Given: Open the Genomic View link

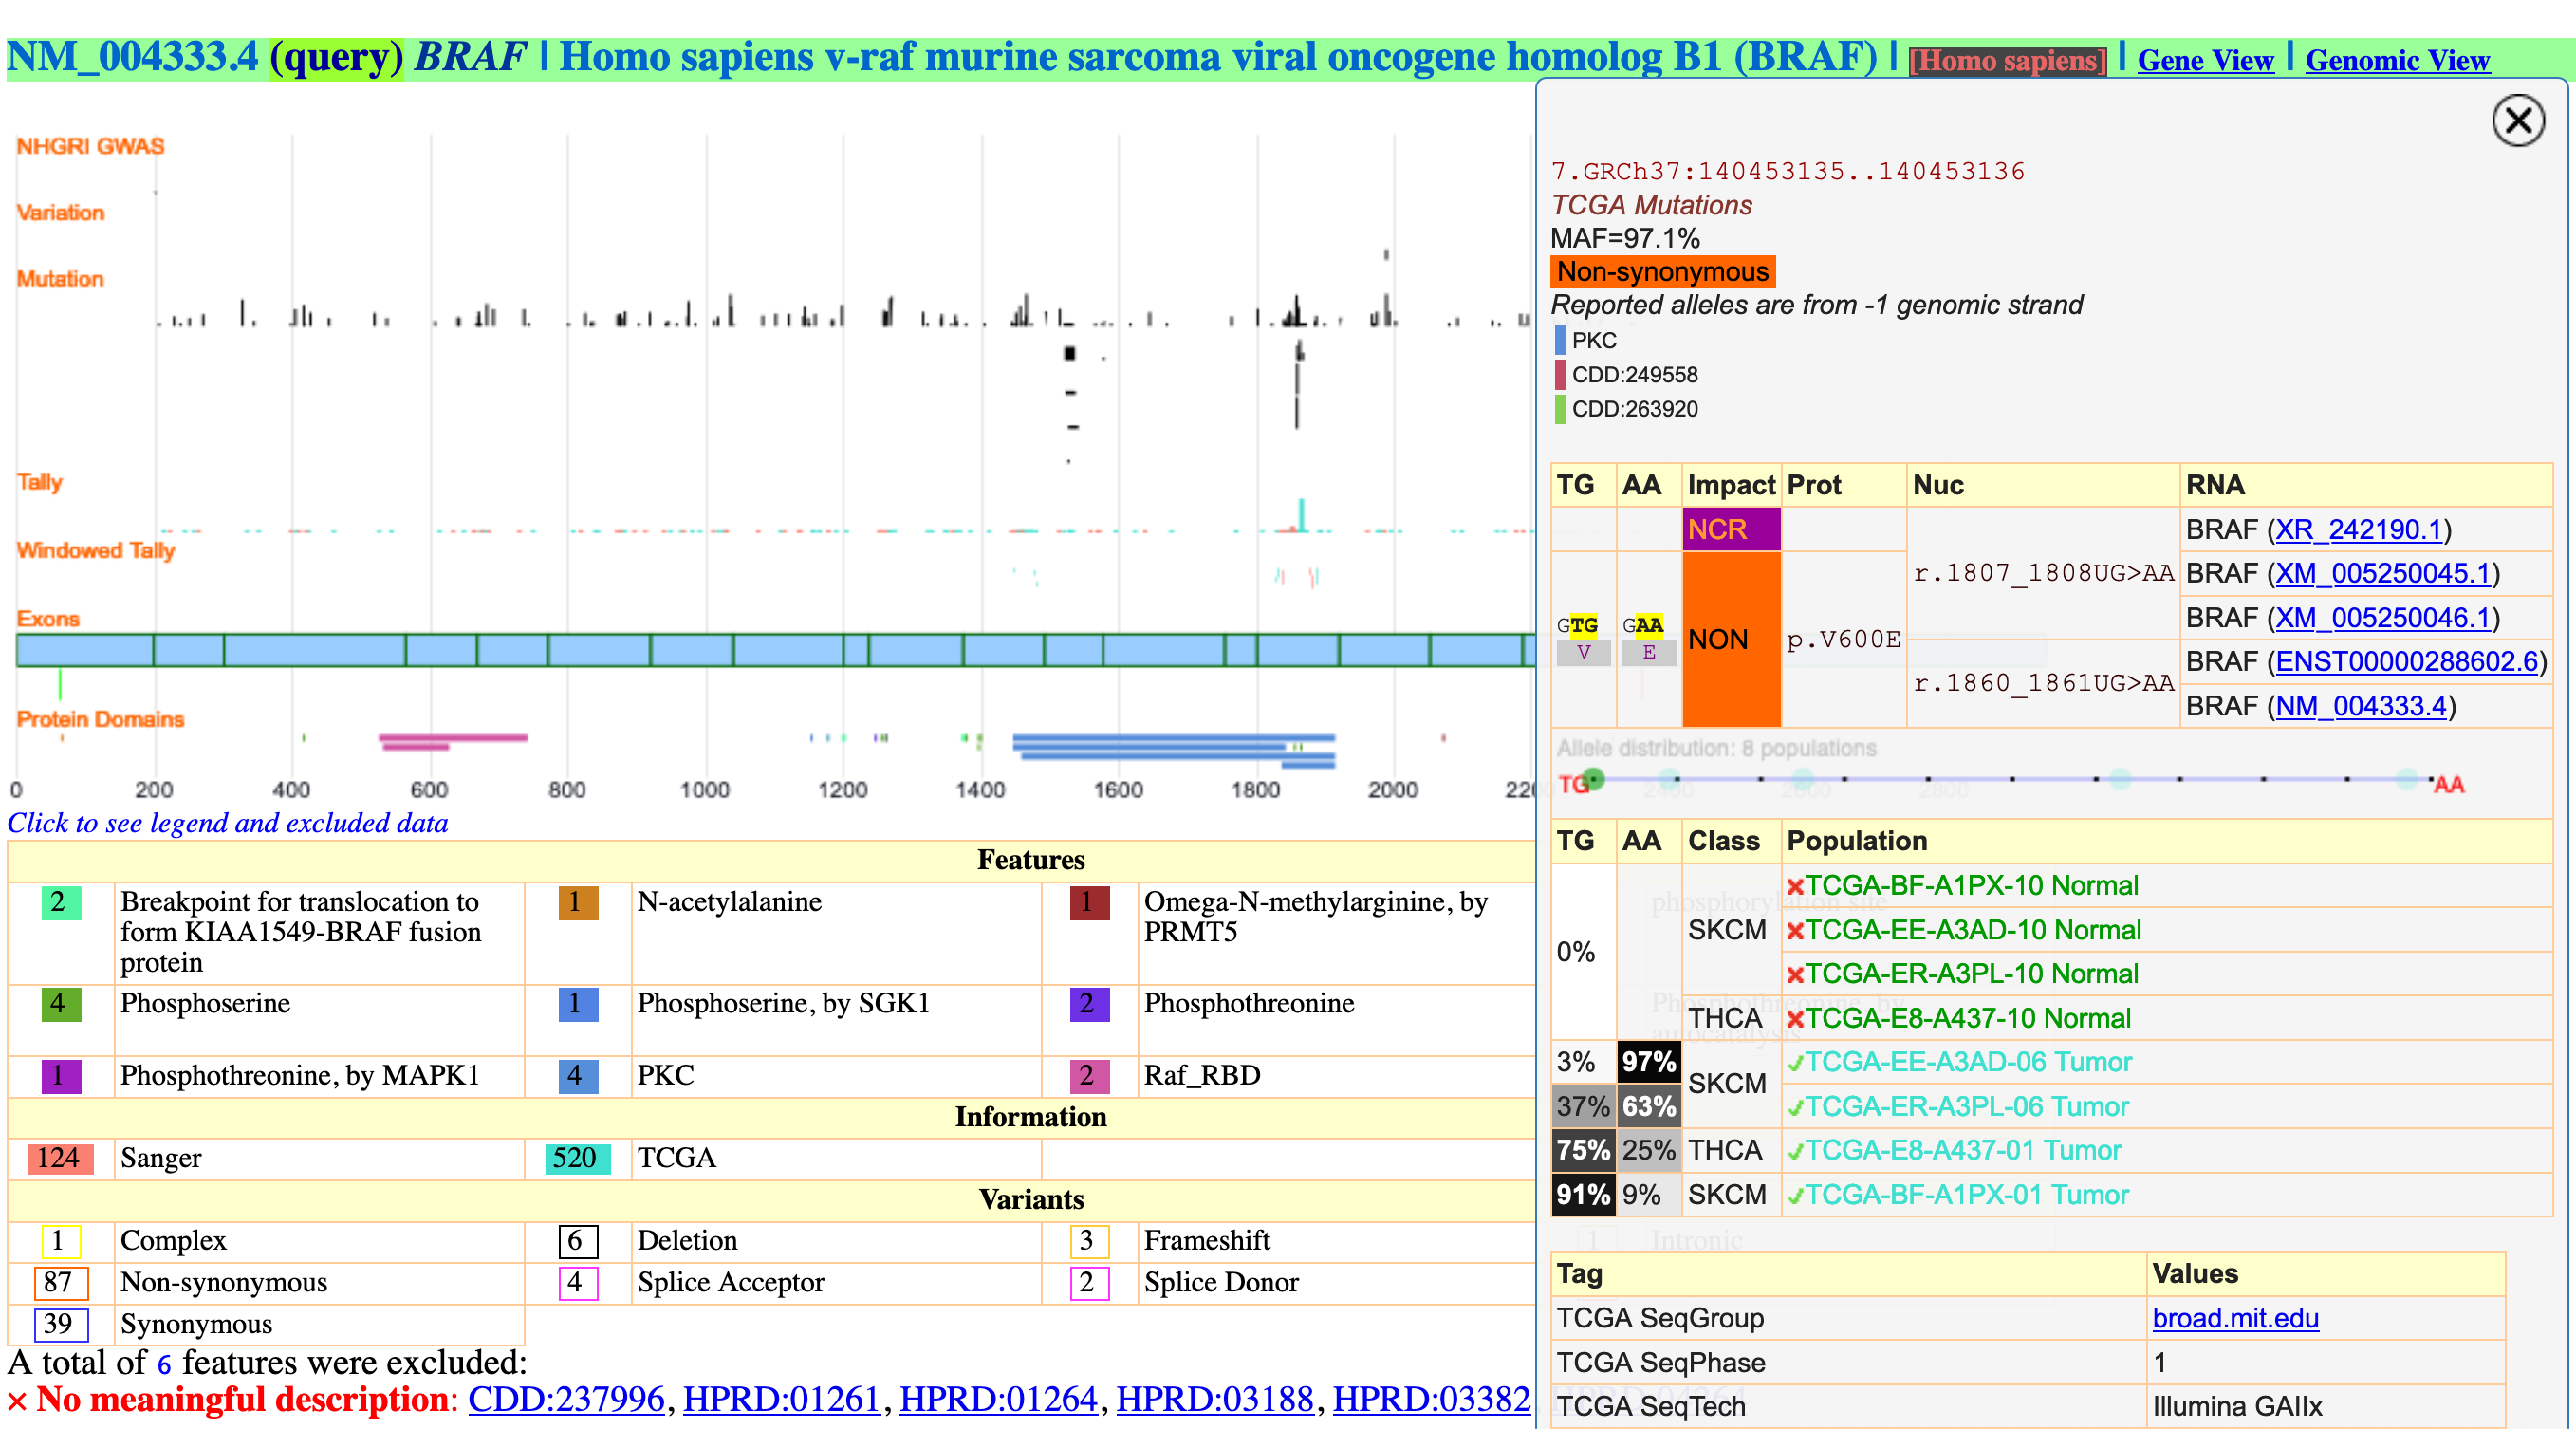Looking at the screenshot, I should (2396, 60).
